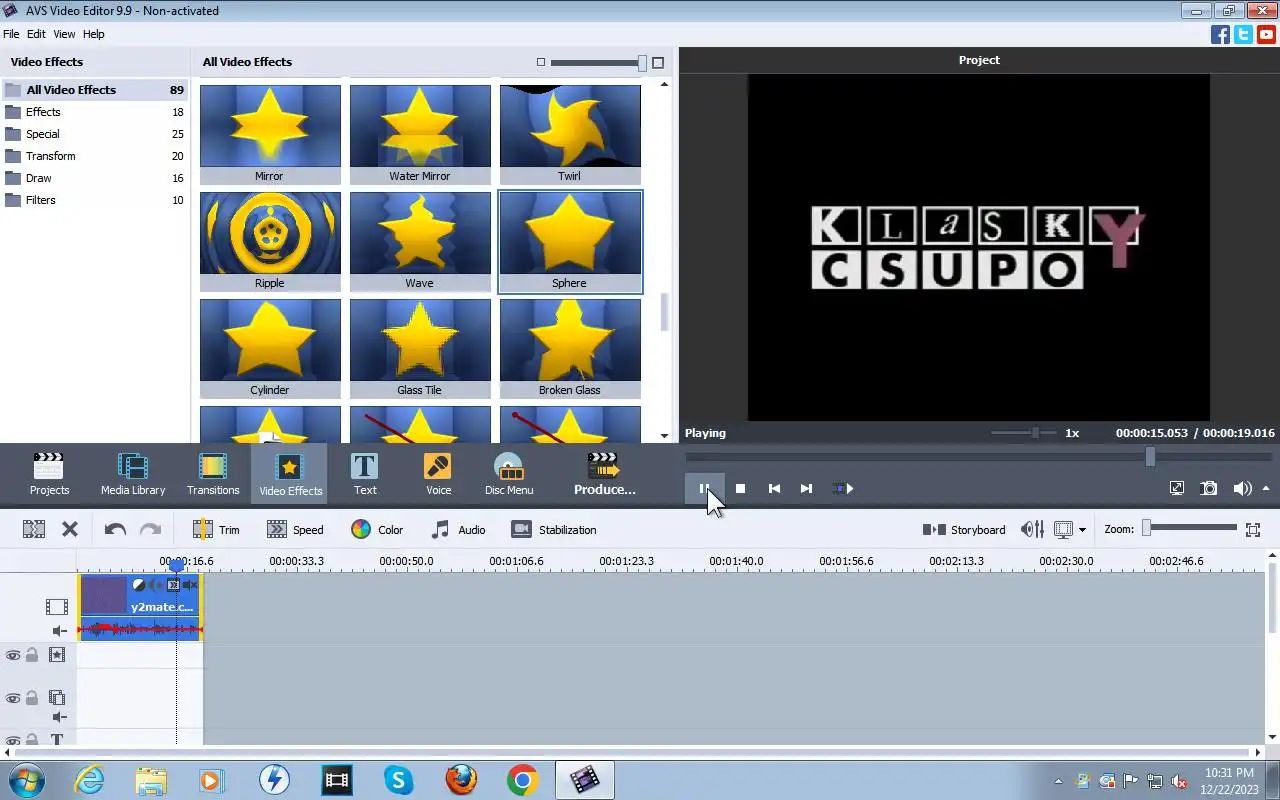The image size is (1280, 800).
Task: Open the Edit menu
Action: 36,34
